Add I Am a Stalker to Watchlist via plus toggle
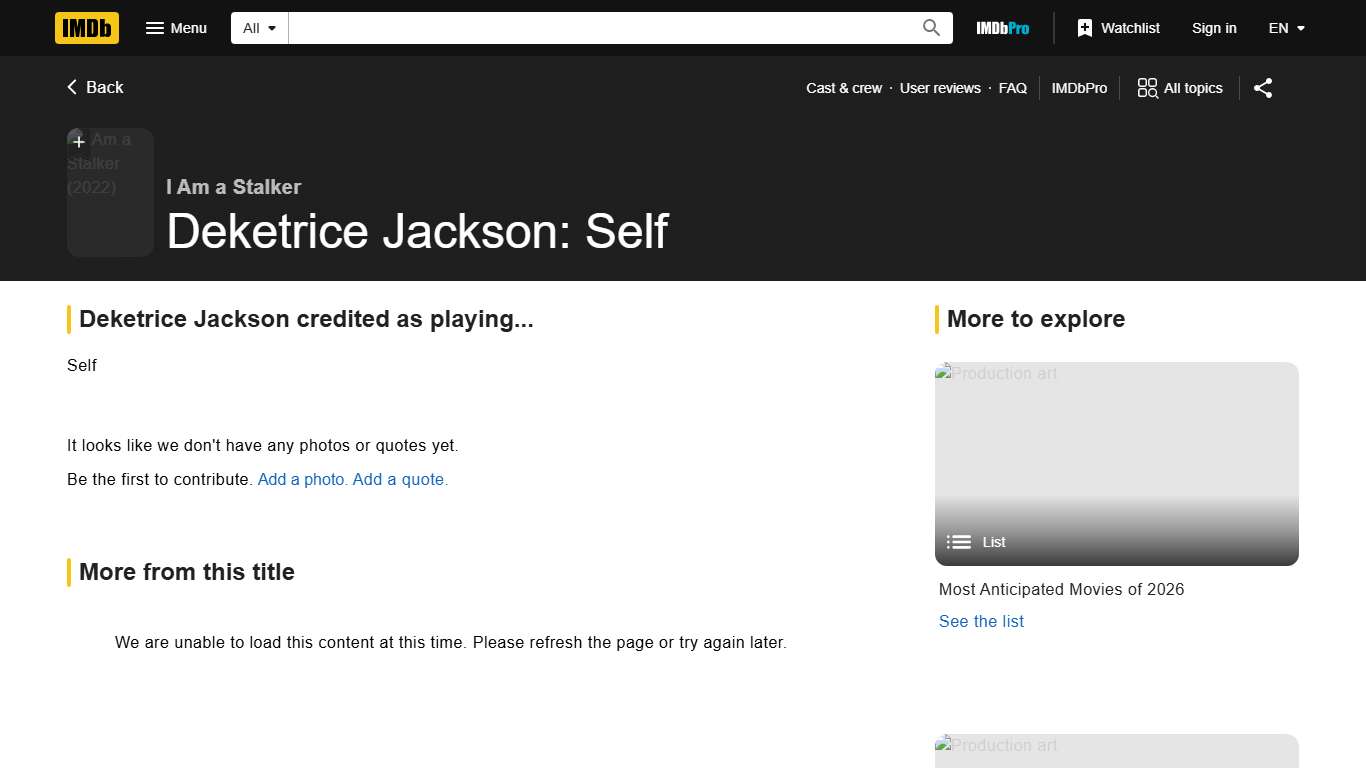The width and height of the screenshot is (1366, 768). (78, 141)
